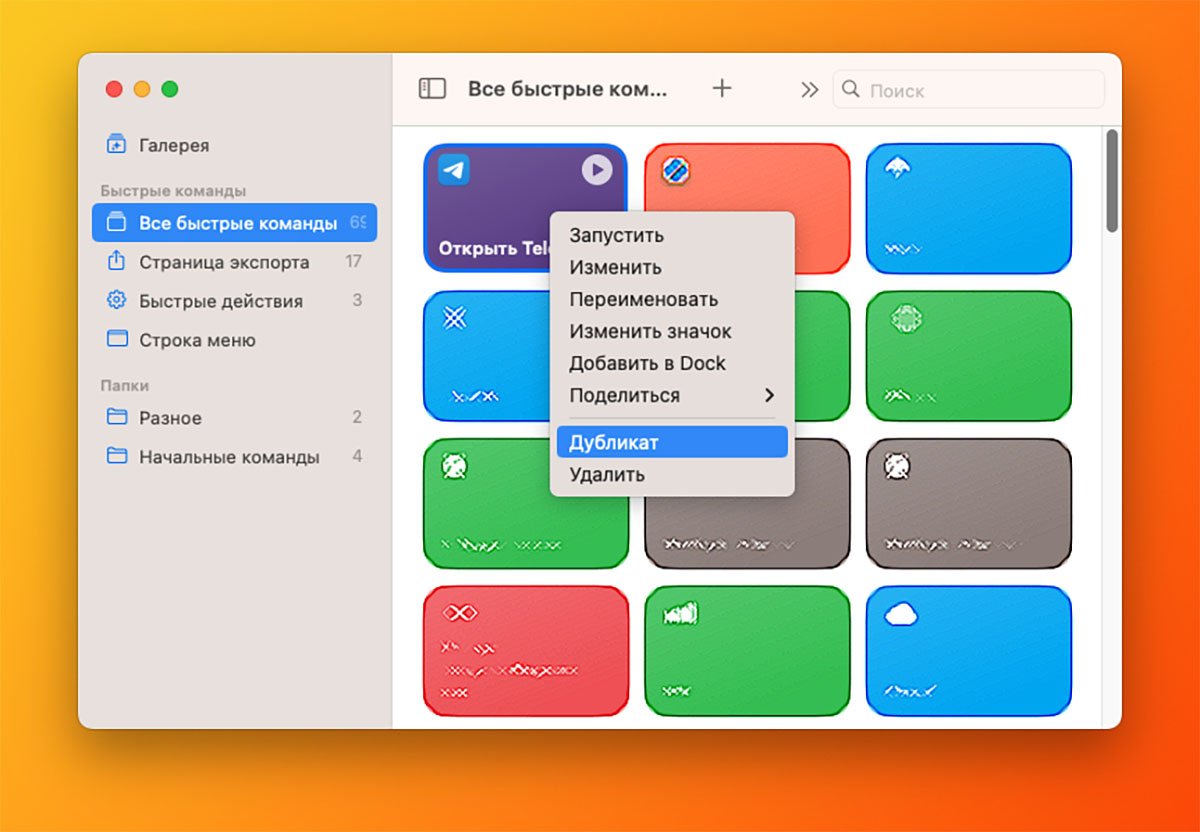This screenshot has height=832, width=1200.
Task: Click the infinity icon on red card
Action: [460, 612]
